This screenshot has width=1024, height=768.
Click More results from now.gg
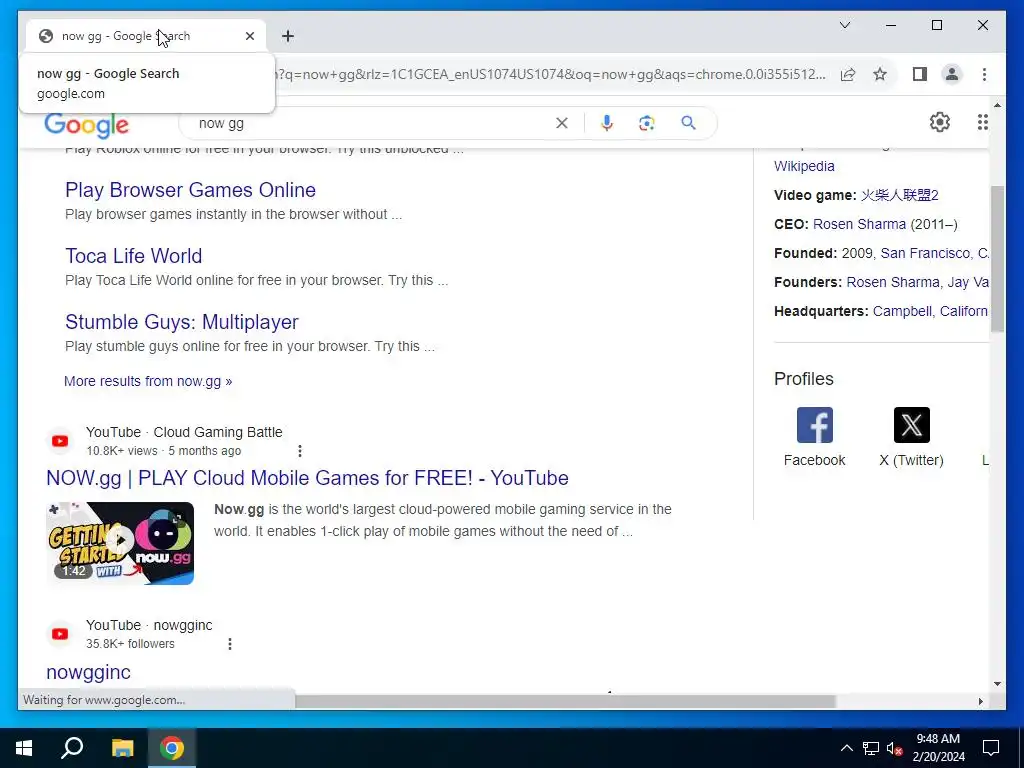[148, 381]
